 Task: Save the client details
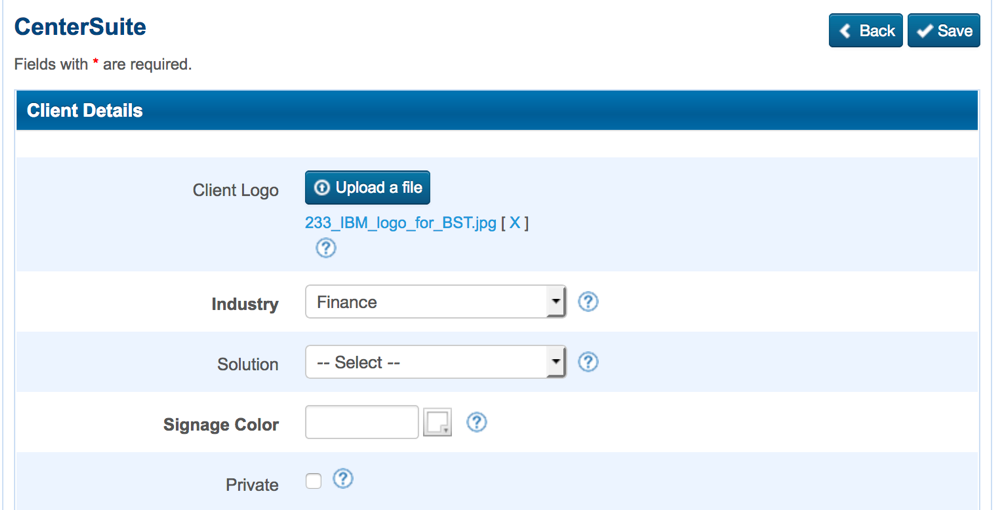(x=944, y=31)
